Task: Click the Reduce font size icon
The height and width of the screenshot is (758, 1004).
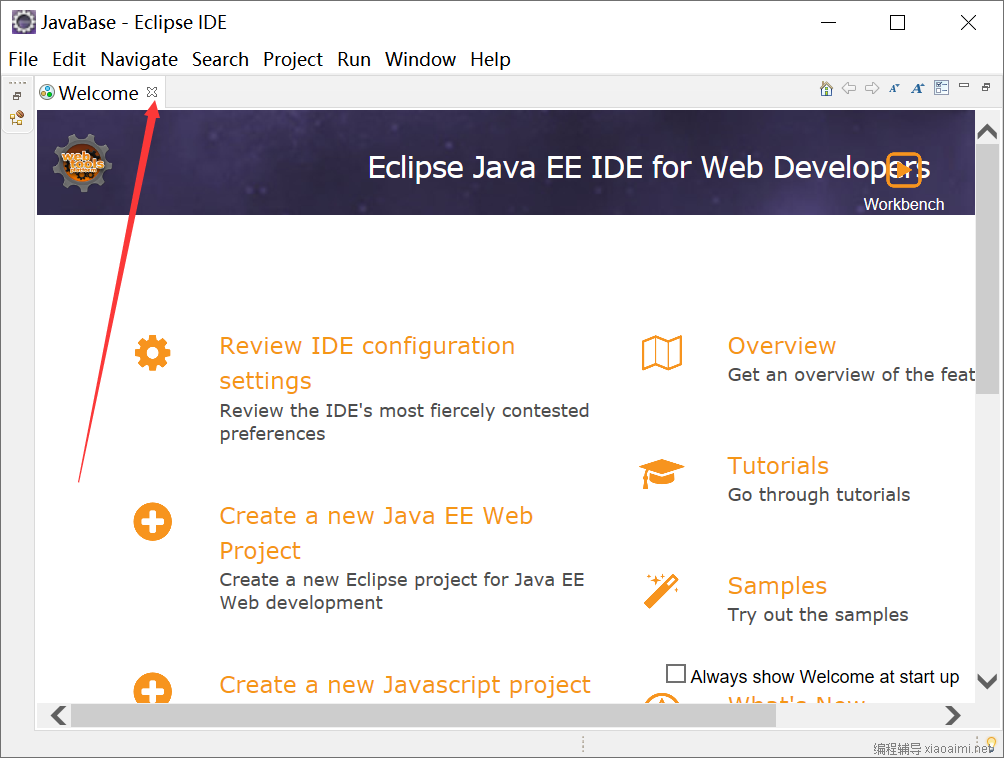Action: pos(895,88)
